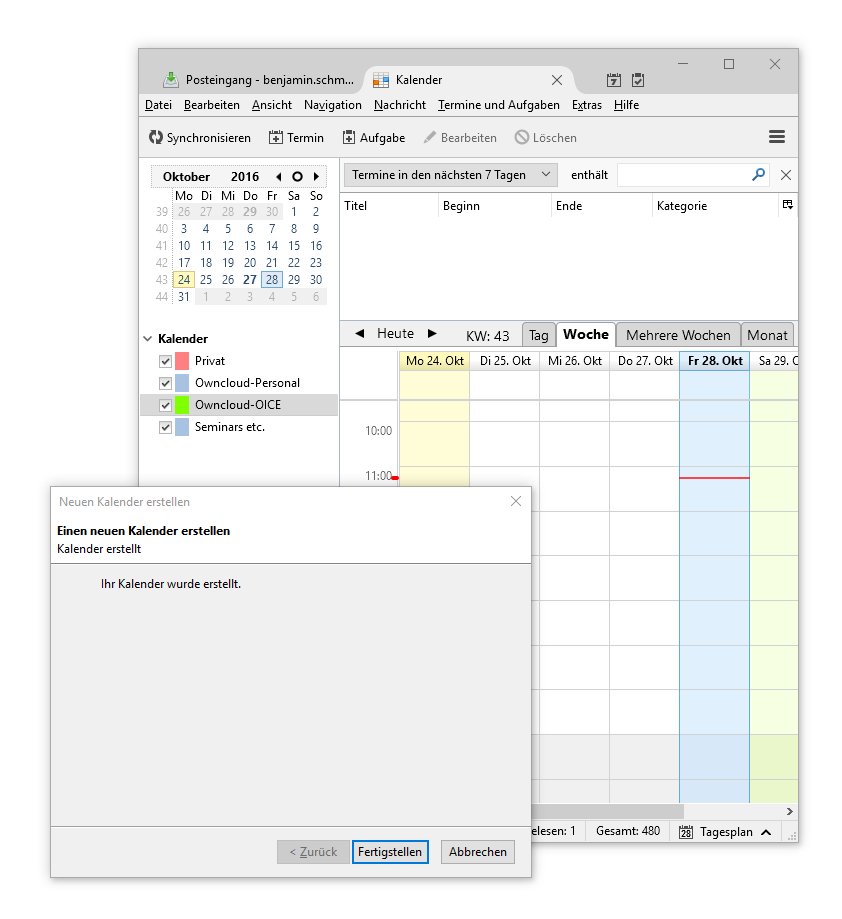Click the Fertigstellen button
842x919 pixels.
390,852
